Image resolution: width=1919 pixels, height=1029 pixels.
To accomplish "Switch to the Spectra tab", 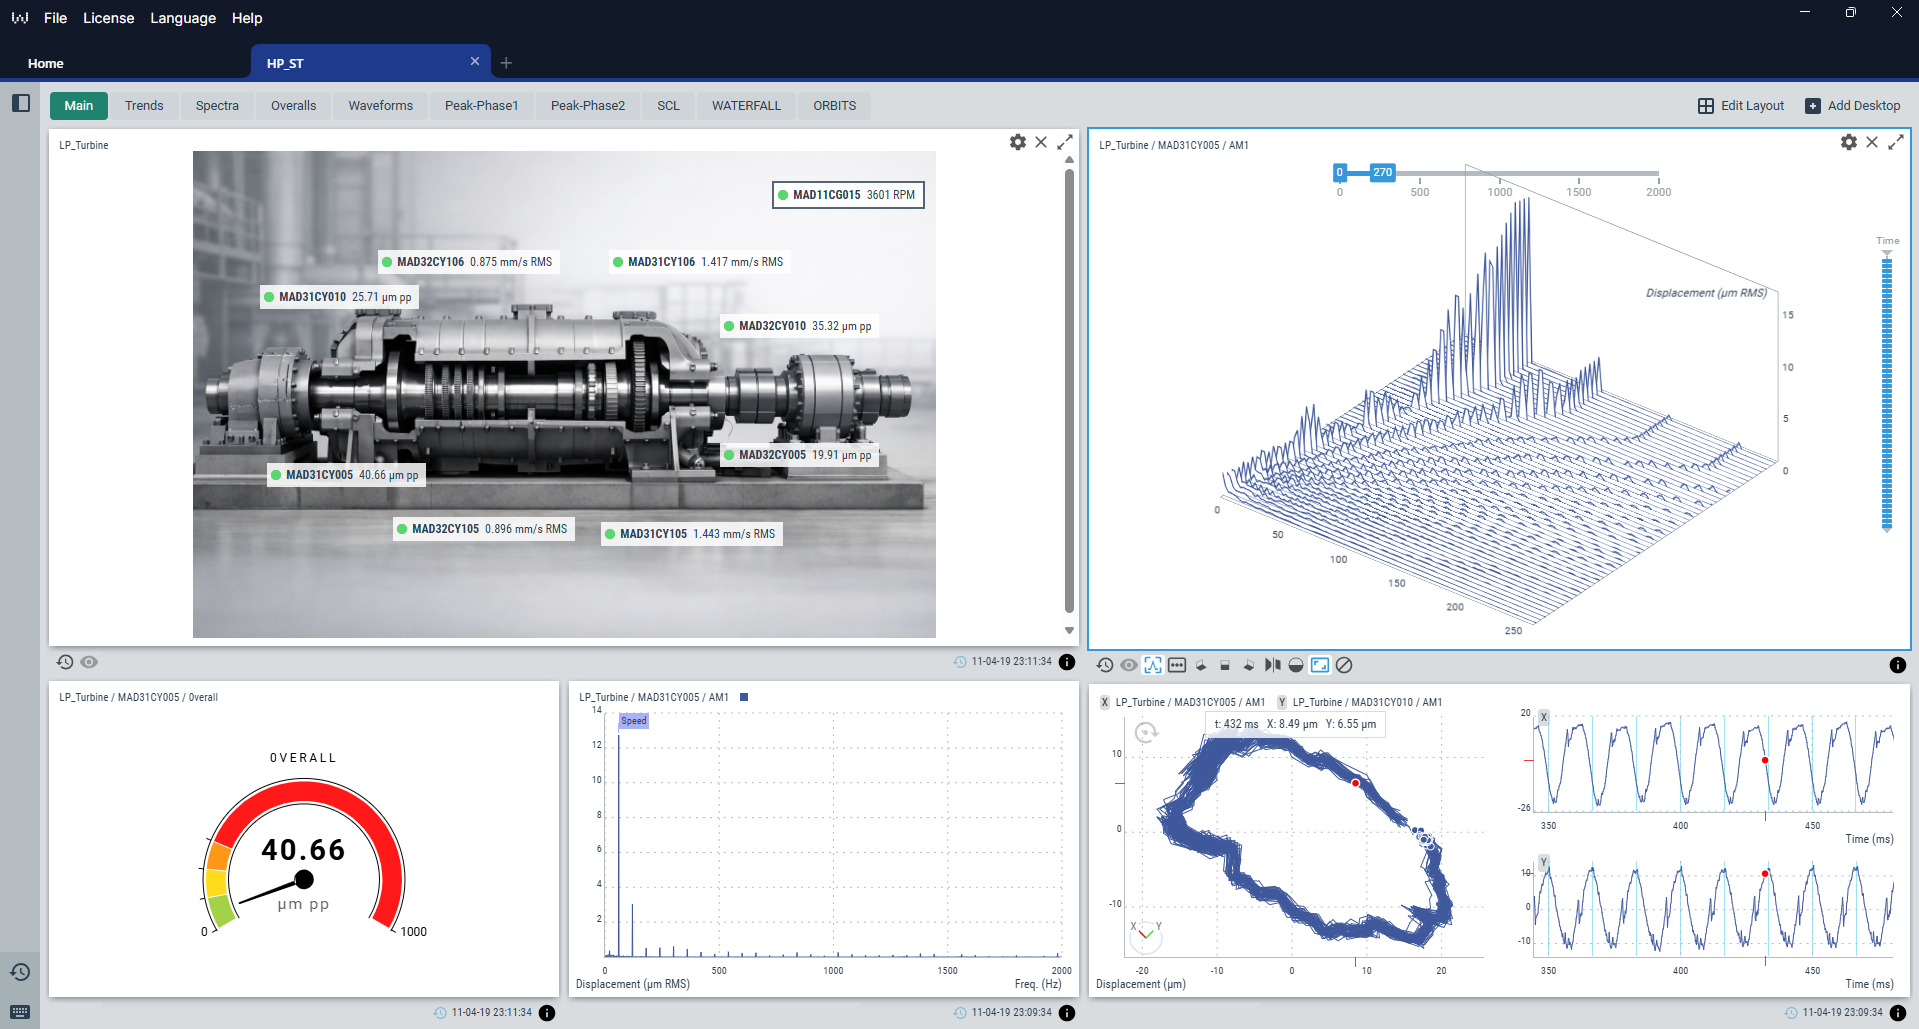I will coord(217,106).
